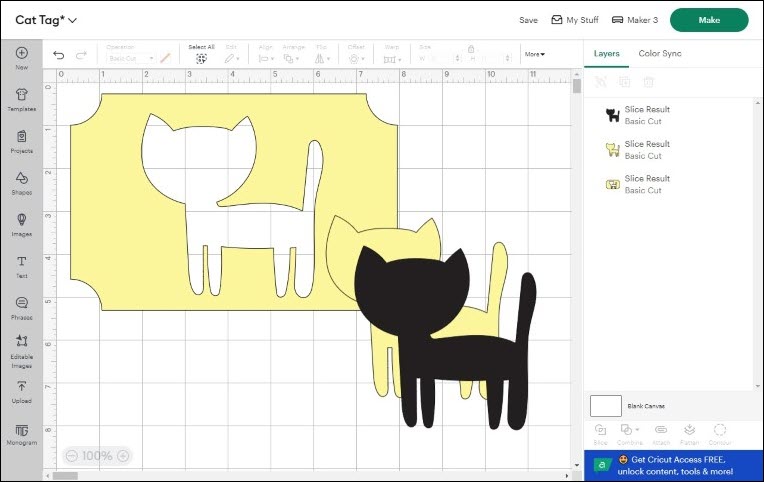This screenshot has width=764, height=482.
Task: Click the green Make button
Action: (708, 20)
